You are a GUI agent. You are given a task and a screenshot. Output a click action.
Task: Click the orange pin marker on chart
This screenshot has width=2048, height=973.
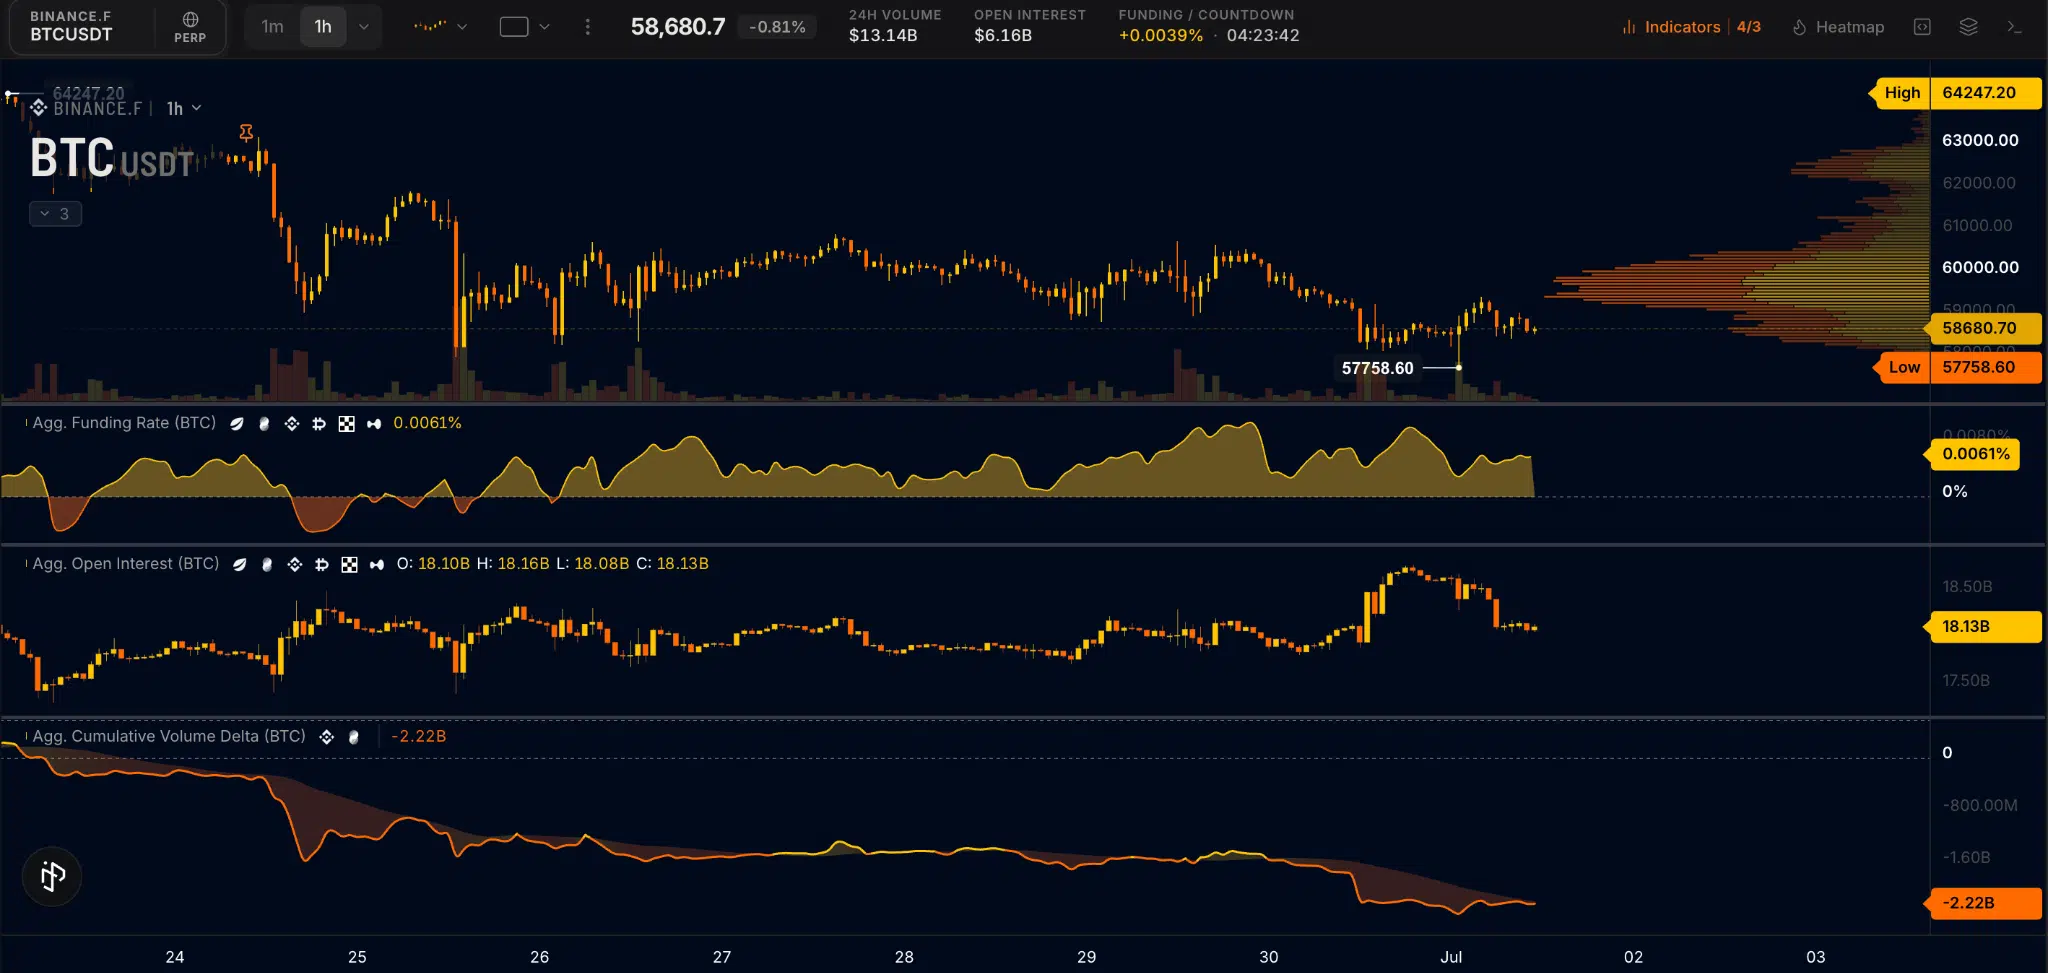(x=246, y=132)
